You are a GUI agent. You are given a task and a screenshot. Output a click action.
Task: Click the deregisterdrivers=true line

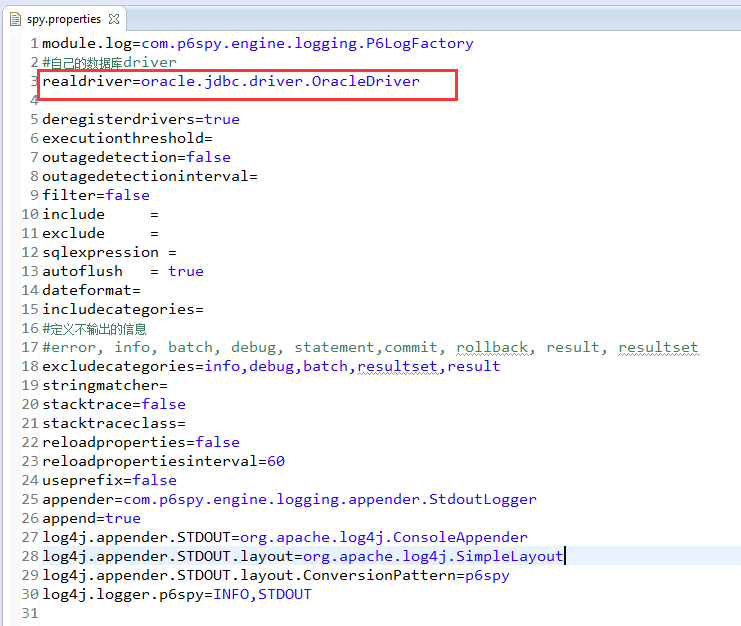coord(141,119)
